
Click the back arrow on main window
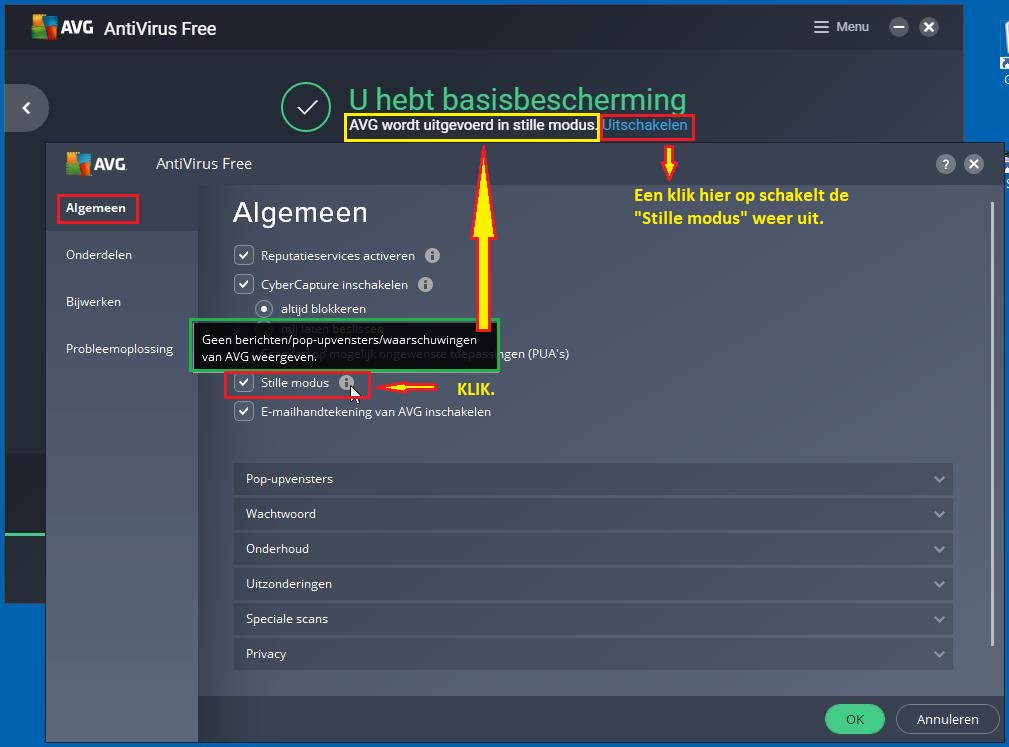point(26,108)
